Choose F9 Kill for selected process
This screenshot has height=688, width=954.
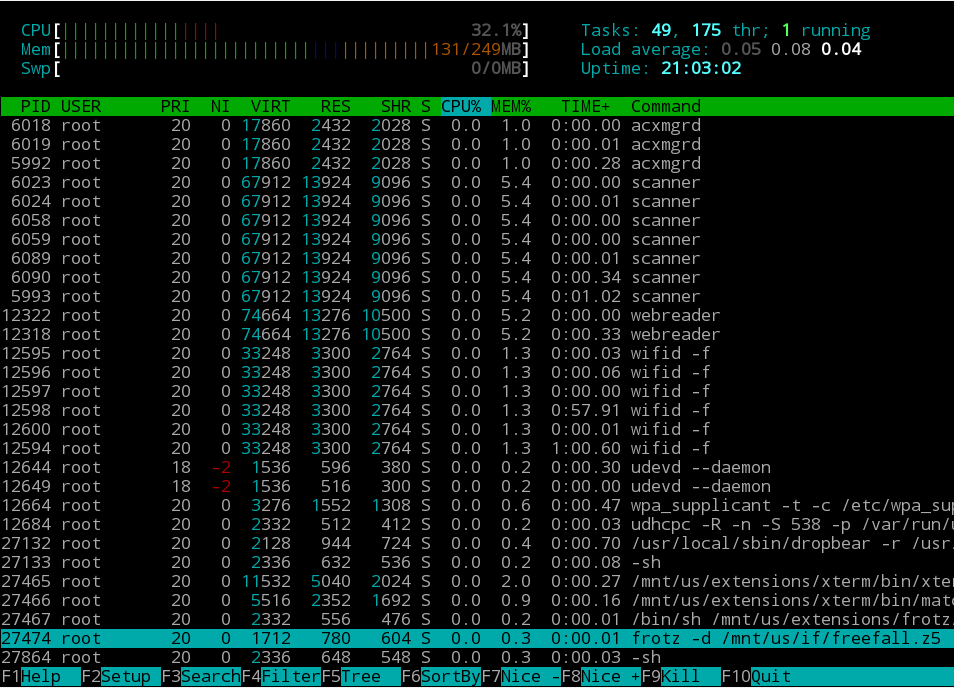(x=681, y=676)
